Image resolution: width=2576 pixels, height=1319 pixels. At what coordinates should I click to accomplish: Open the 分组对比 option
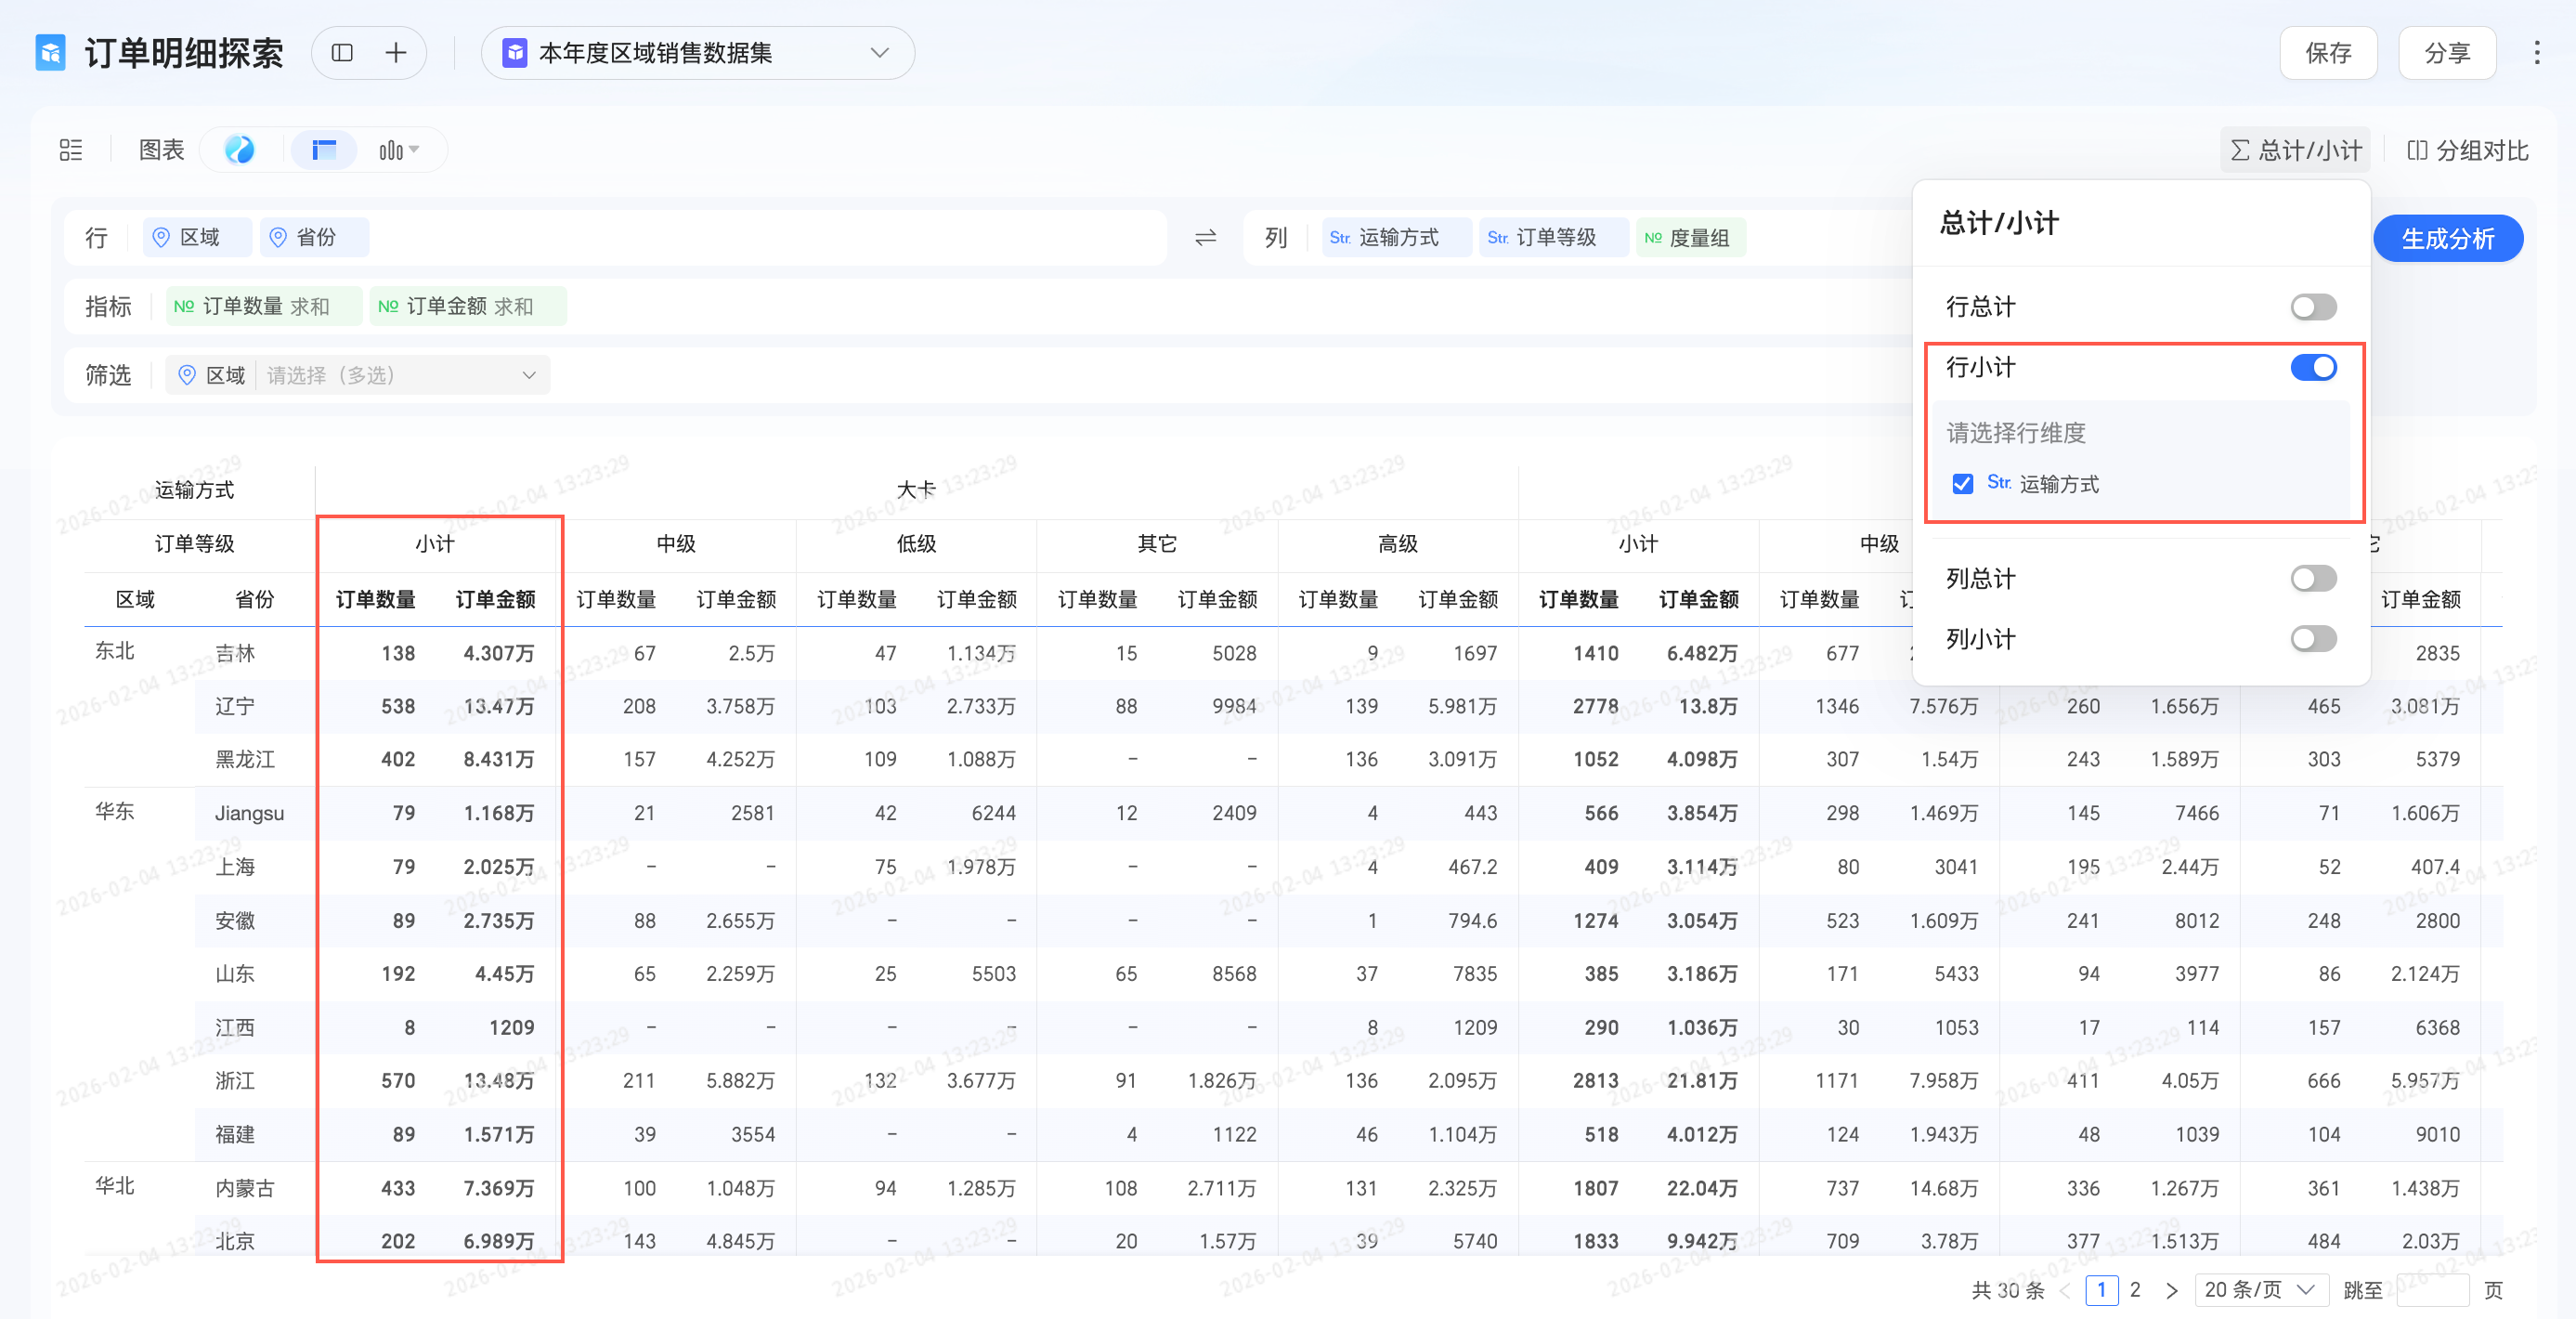tap(2468, 150)
